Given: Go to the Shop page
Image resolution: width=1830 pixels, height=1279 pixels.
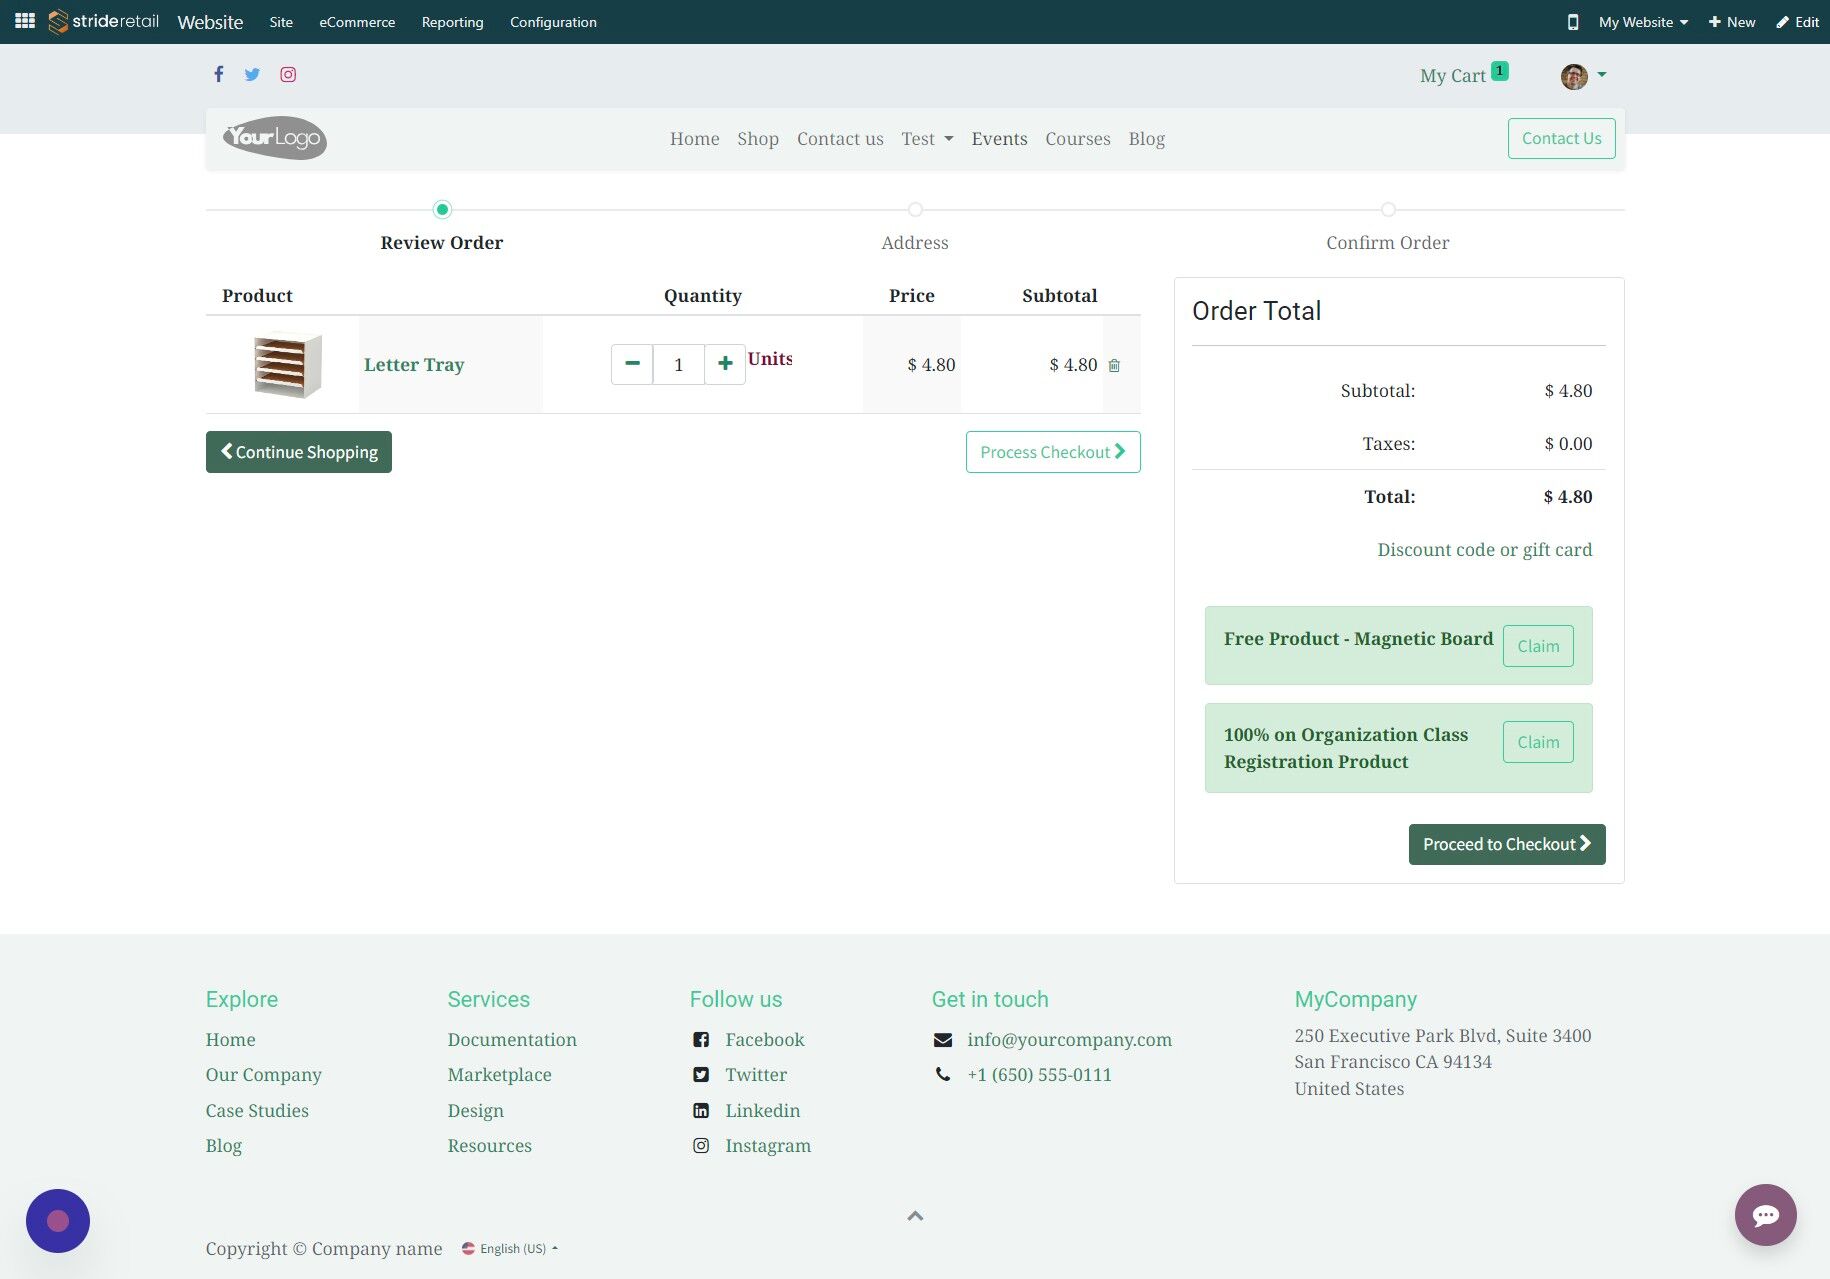Looking at the screenshot, I should pos(758,139).
